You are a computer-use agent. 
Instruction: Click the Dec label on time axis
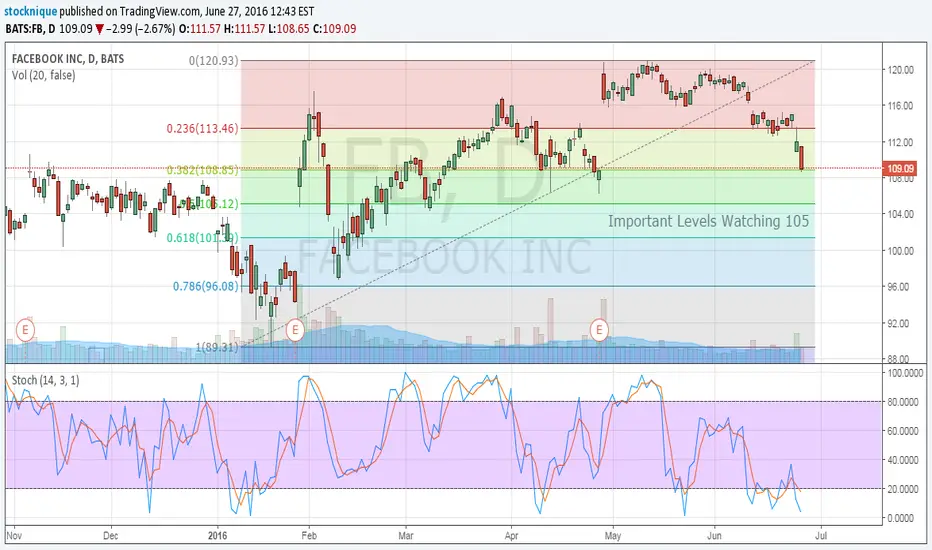pyautogui.click(x=111, y=536)
